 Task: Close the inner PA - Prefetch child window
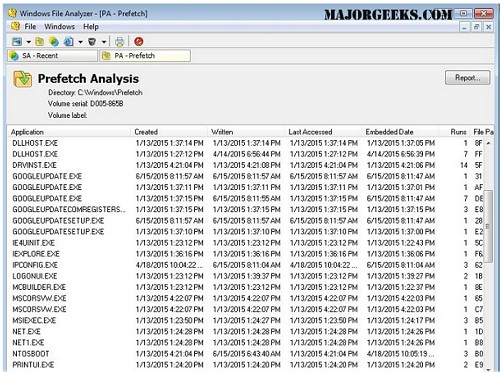click(x=488, y=27)
